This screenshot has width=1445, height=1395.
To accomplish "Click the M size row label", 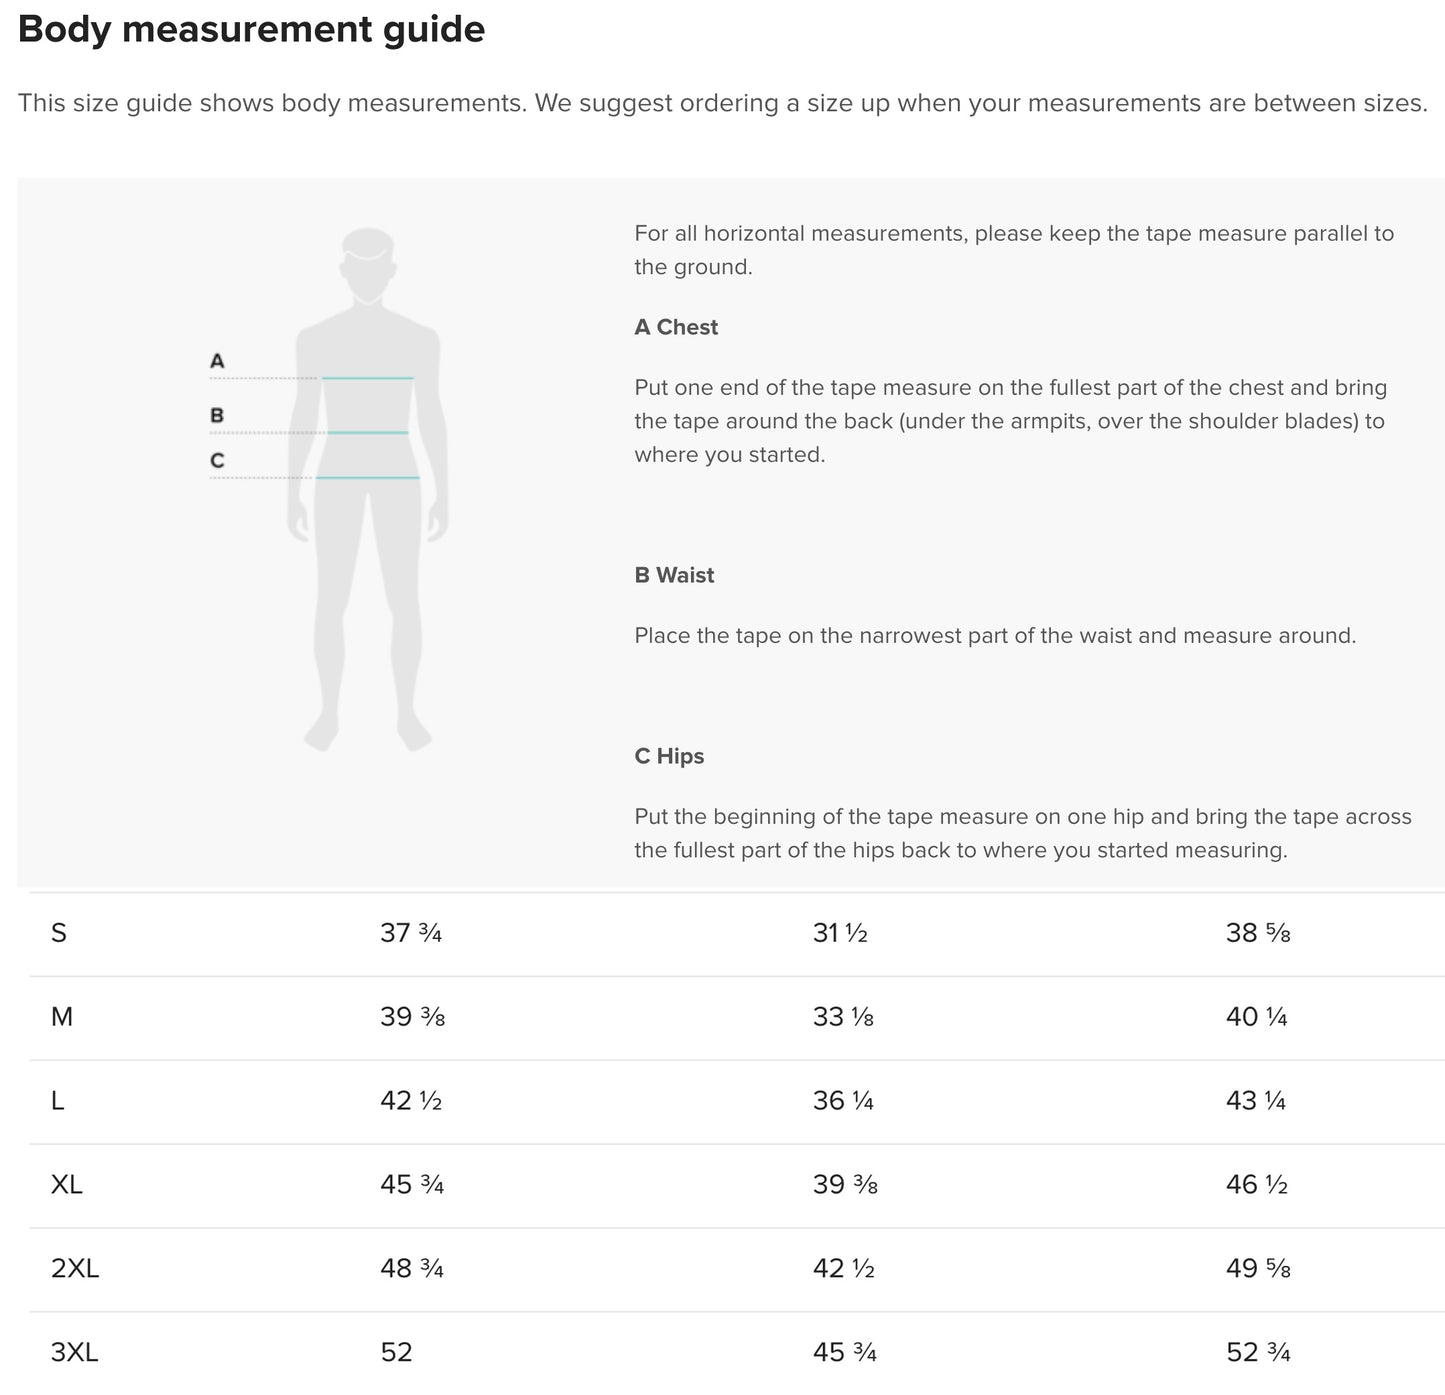I will (x=62, y=1017).
